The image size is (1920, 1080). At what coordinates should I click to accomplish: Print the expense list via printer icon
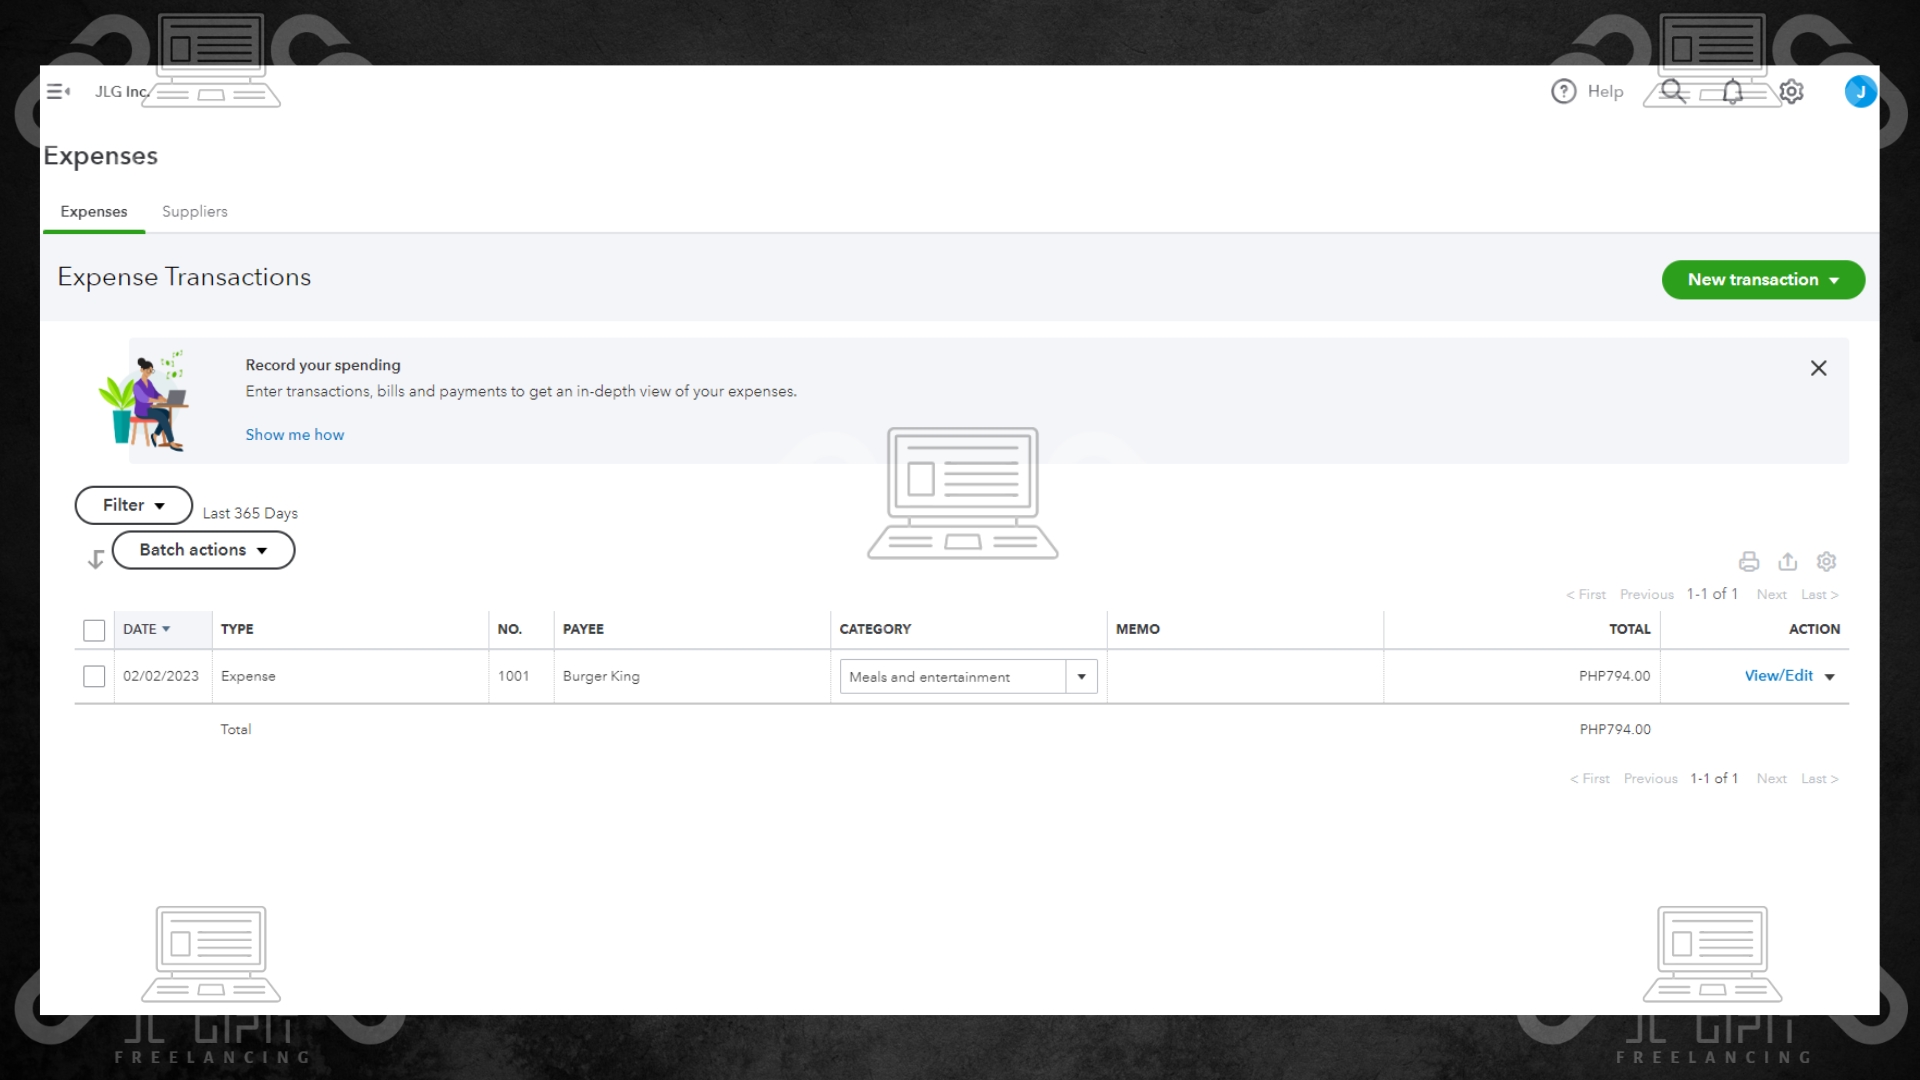point(1748,561)
